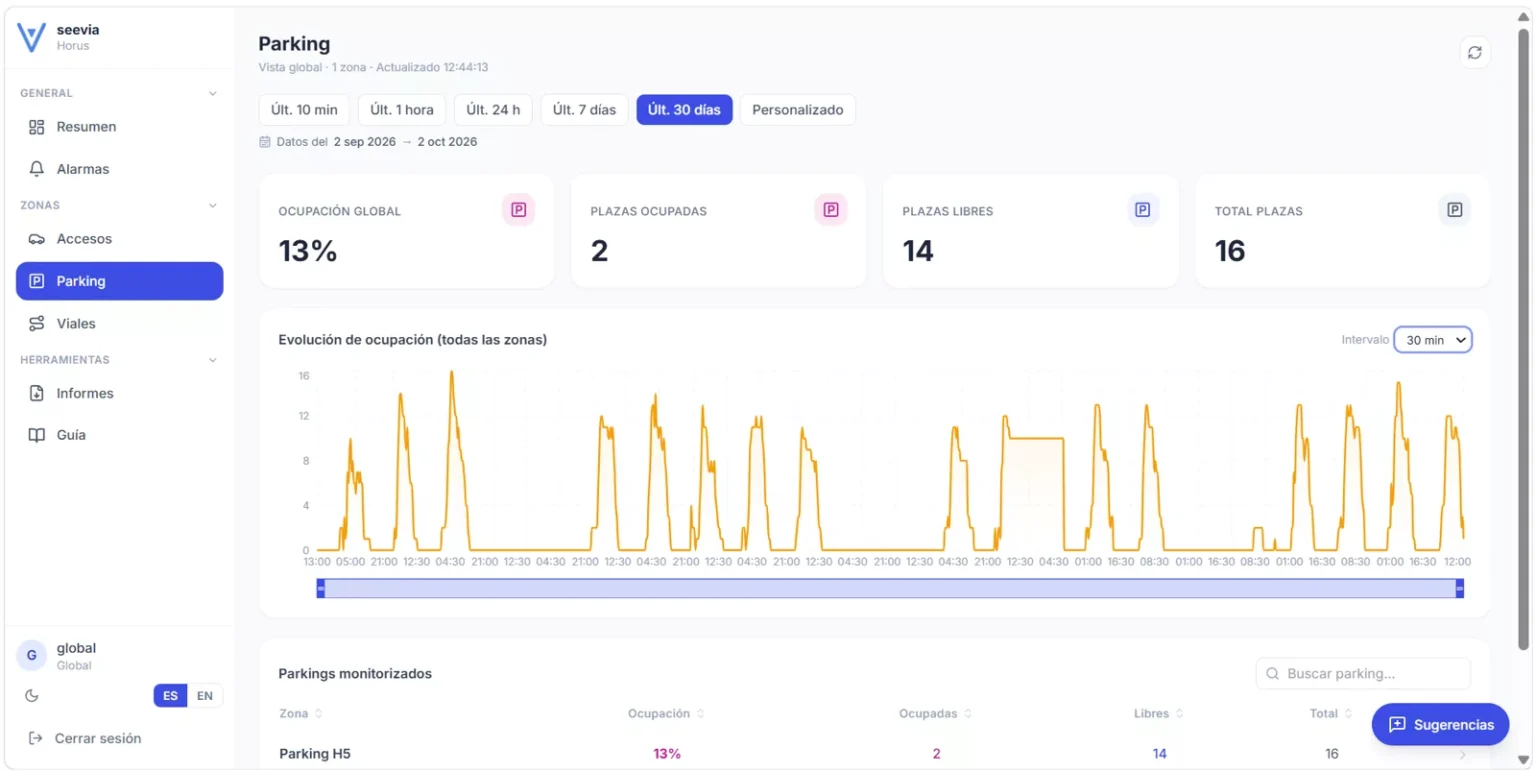Click the parking icon on Plazas Ocupadas card
1536x772 pixels.
click(830, 210)
